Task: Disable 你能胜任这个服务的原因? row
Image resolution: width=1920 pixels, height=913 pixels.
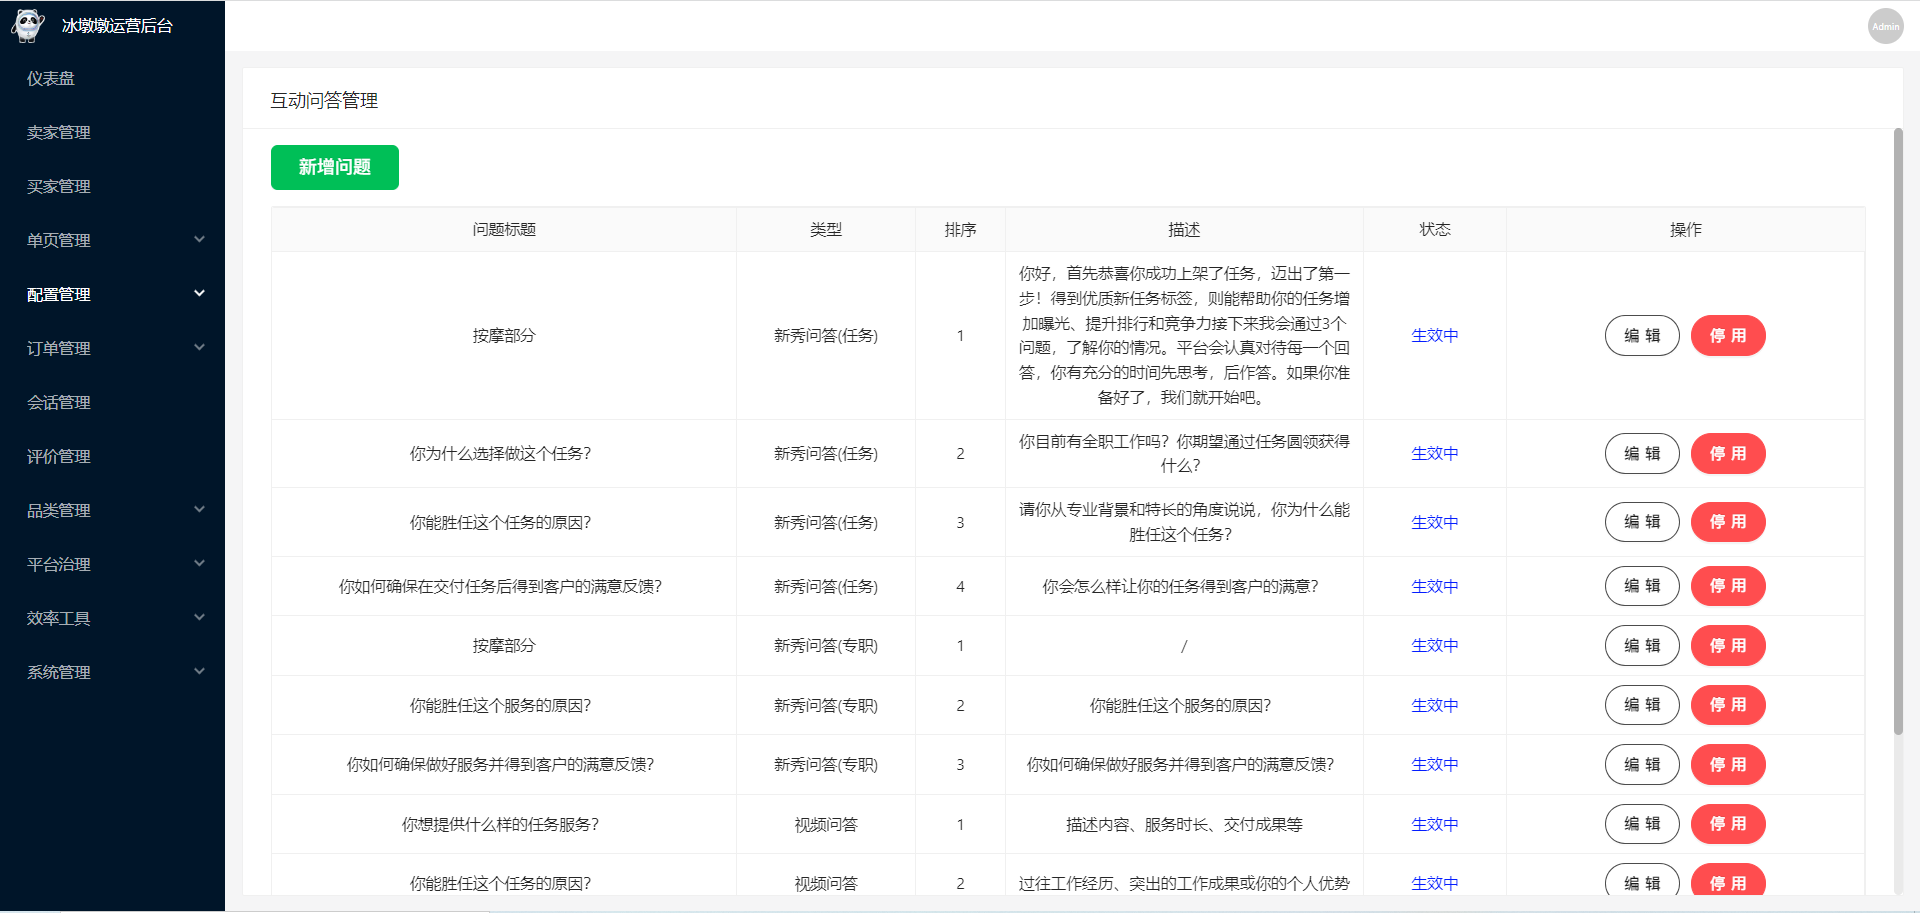Action: pyautogui.click(x=1728, y=705)
